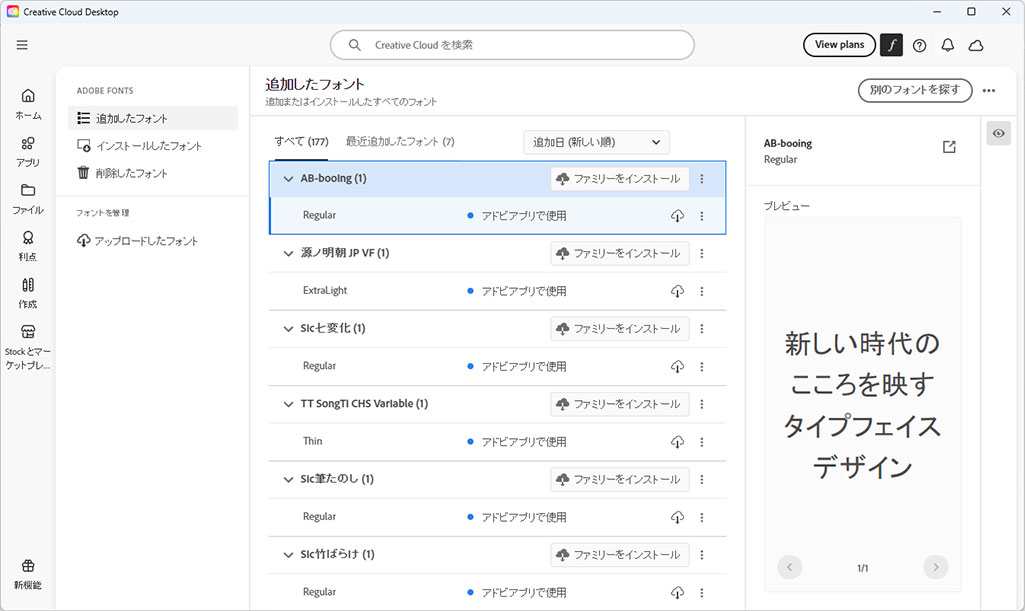Click the View plans button
Screen dimensions: 1025x611
click(x=839, y=45)
